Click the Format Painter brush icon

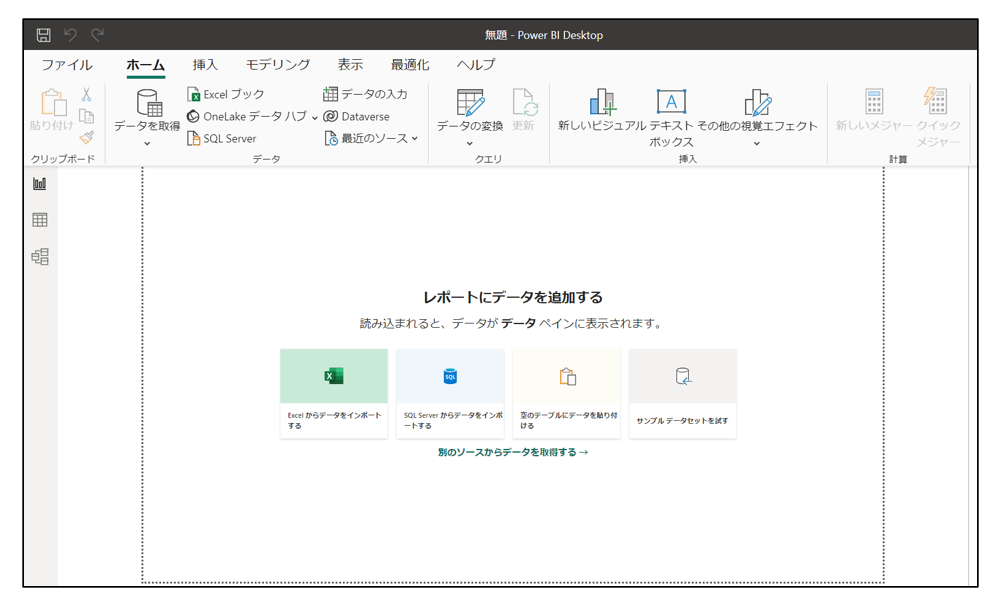click(x=86, y=137)
